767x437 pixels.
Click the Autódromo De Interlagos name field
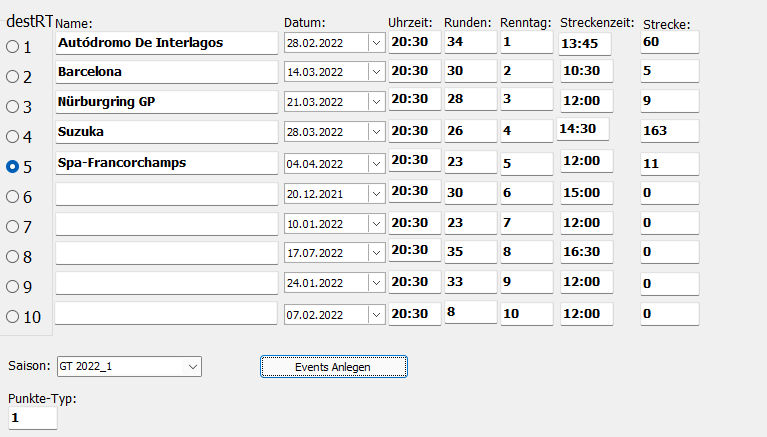[166, 43]
